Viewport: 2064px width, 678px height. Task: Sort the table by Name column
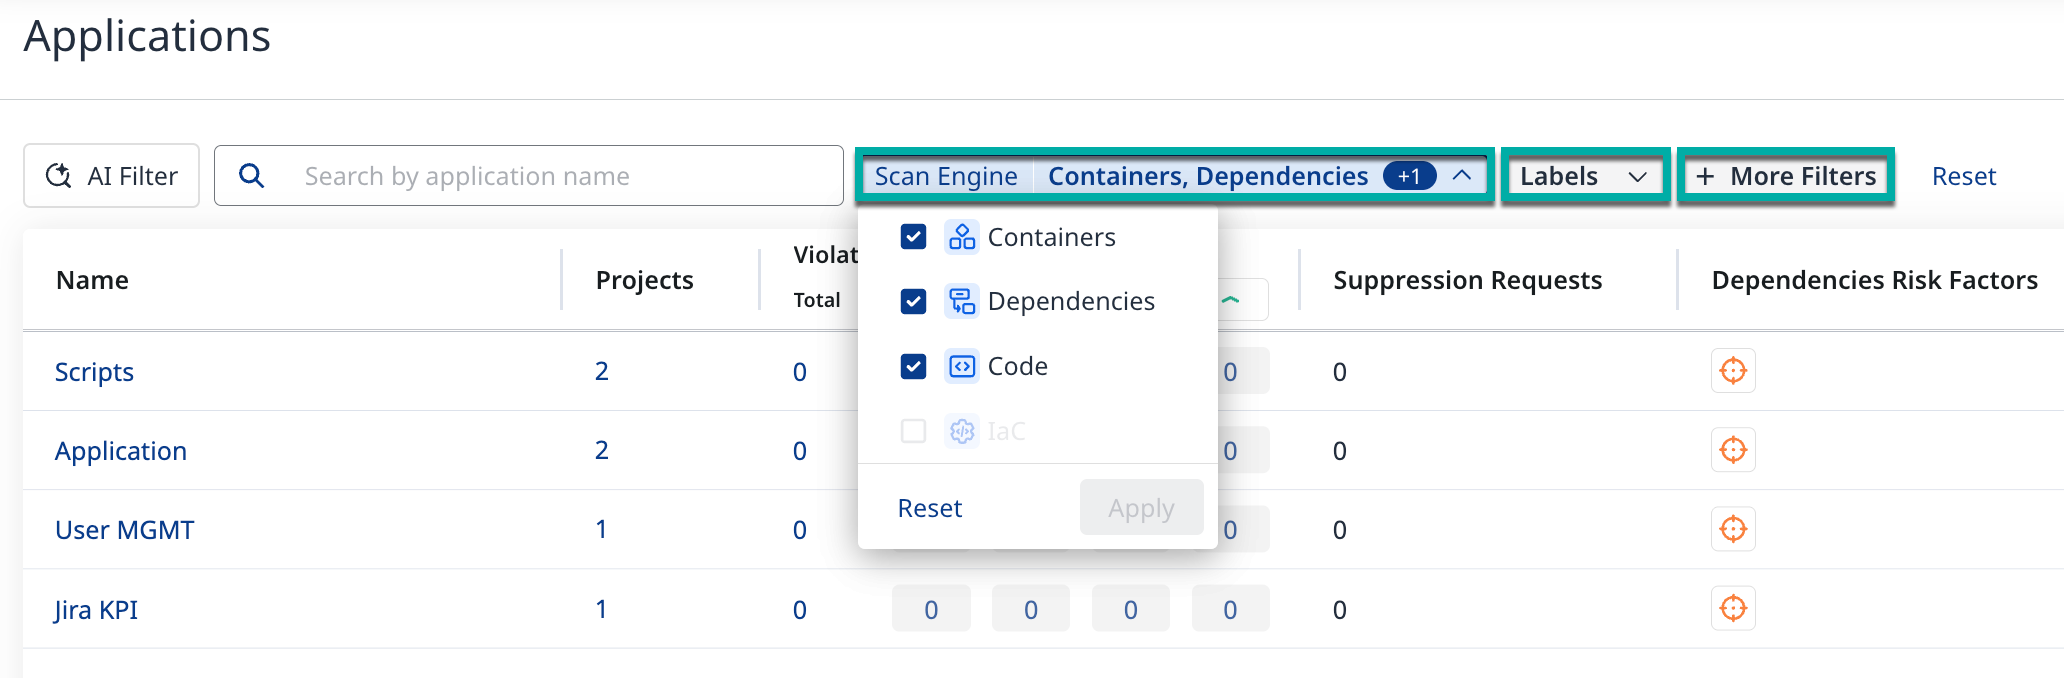(x=92, y=280)
